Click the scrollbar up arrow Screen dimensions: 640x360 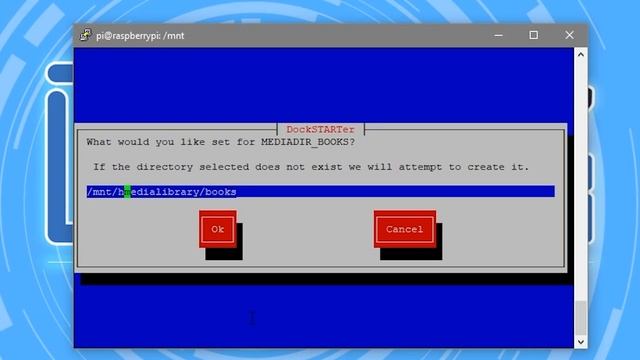[580, 55]
